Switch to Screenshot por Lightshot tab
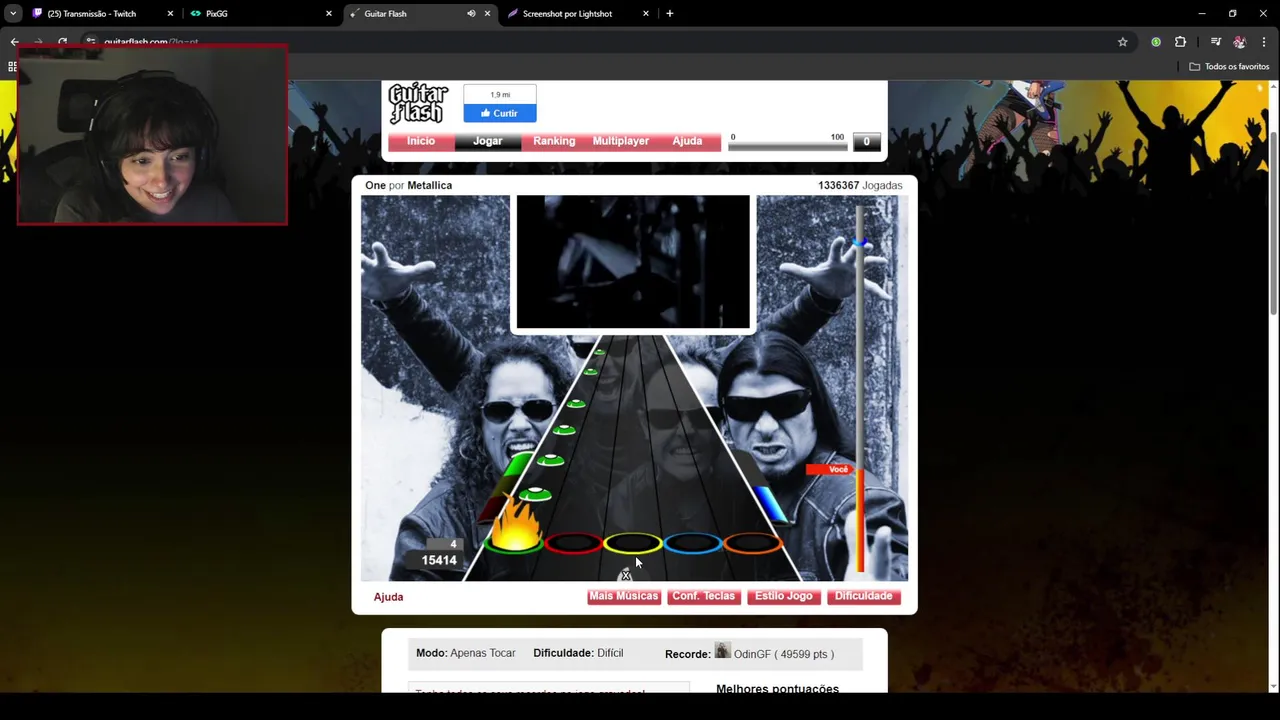The width and height of the screenshot is (1280, 720). pyautogui.click(x=567, y=14)
